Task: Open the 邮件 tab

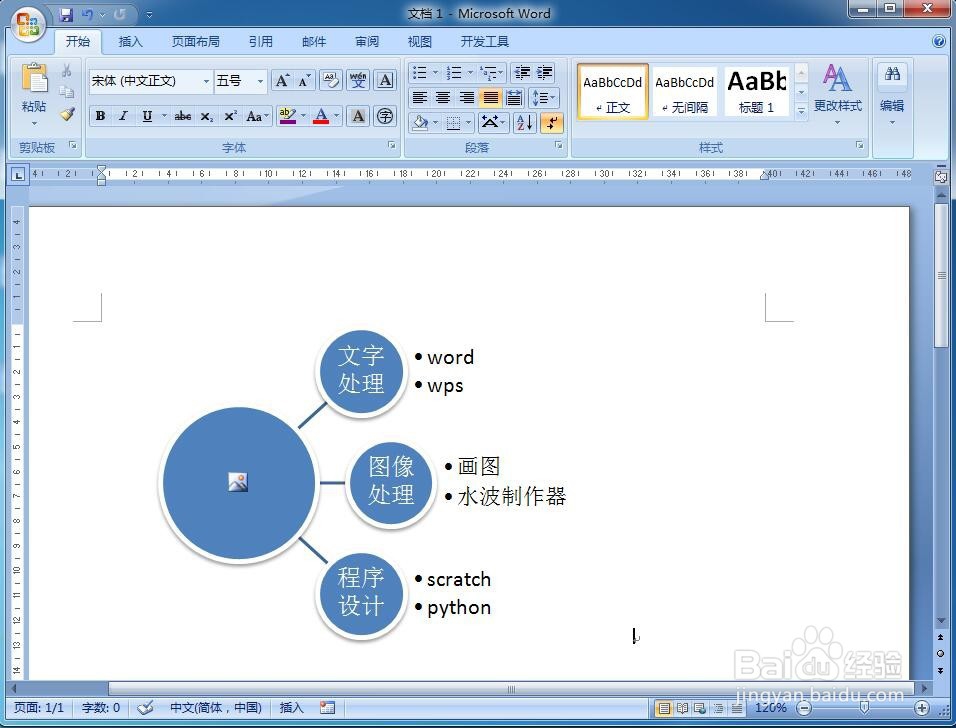Action: [x=313, y=41]
